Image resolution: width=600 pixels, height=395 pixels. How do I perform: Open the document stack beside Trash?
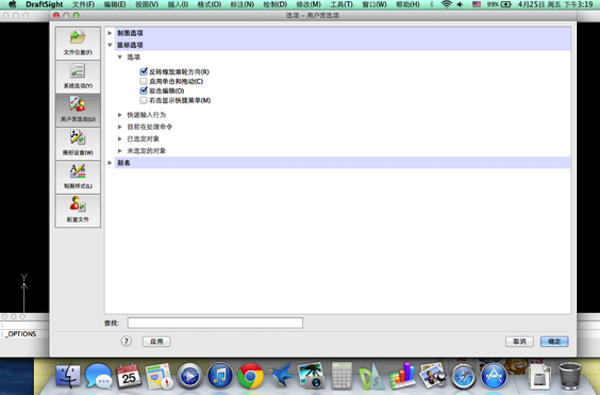click(x=540, y=377)
